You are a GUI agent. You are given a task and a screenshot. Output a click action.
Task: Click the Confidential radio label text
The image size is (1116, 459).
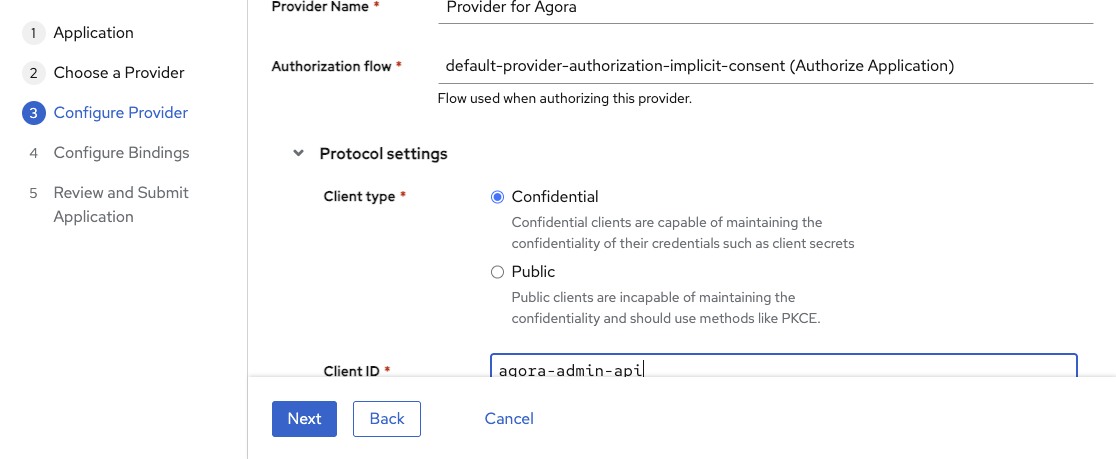pyautogui.click(x=554, y=197)
